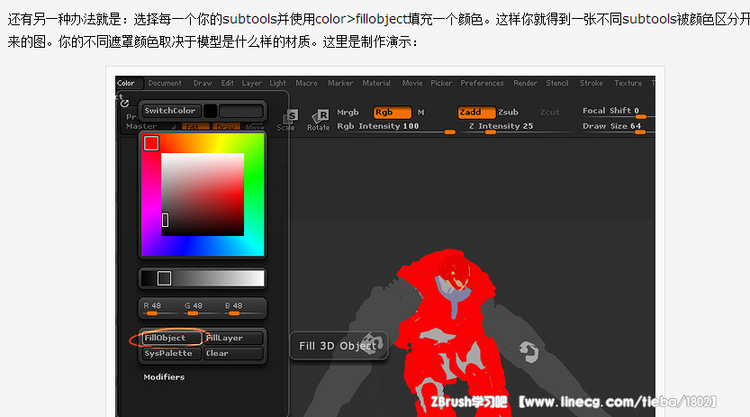Viewport: 750px width, 417px height.
Task: Pick a shade in the inner color square
Action: (x=202, y=194)
